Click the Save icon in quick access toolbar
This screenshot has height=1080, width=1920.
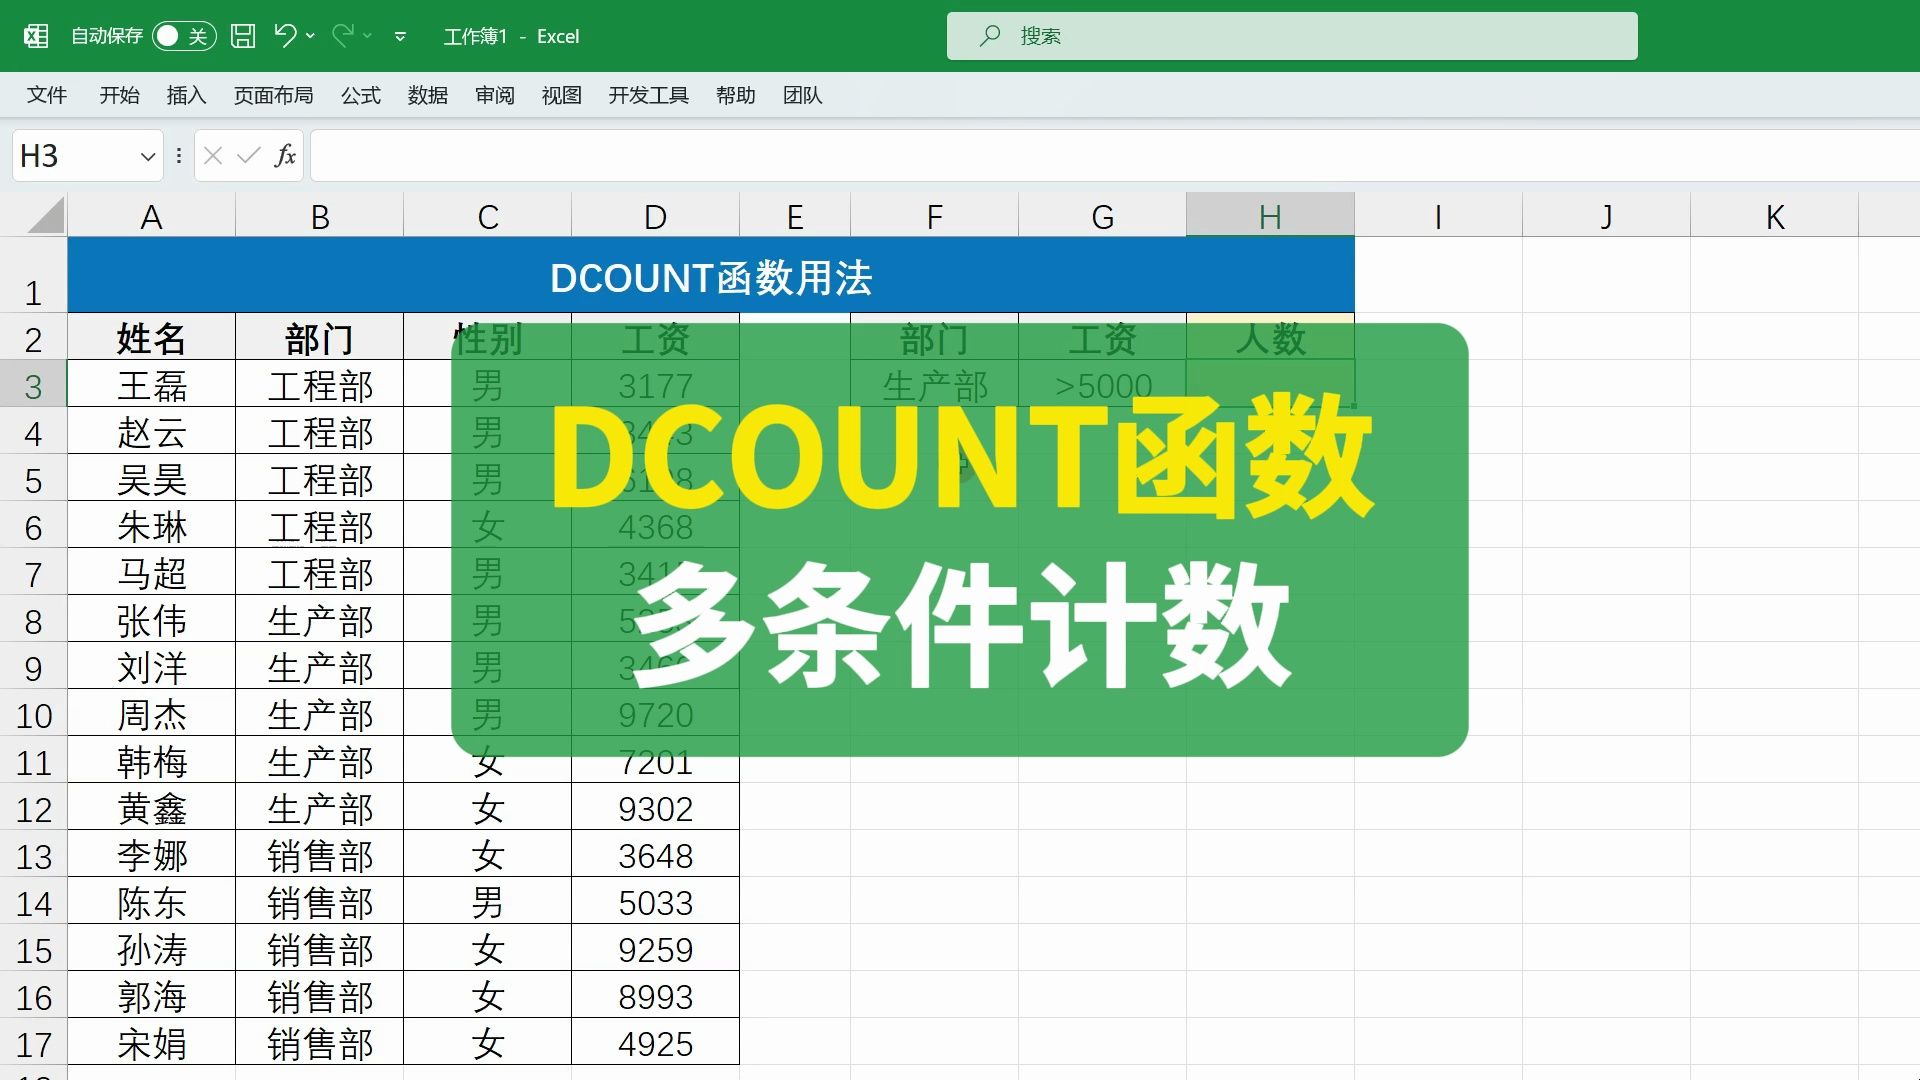[243, 36]
